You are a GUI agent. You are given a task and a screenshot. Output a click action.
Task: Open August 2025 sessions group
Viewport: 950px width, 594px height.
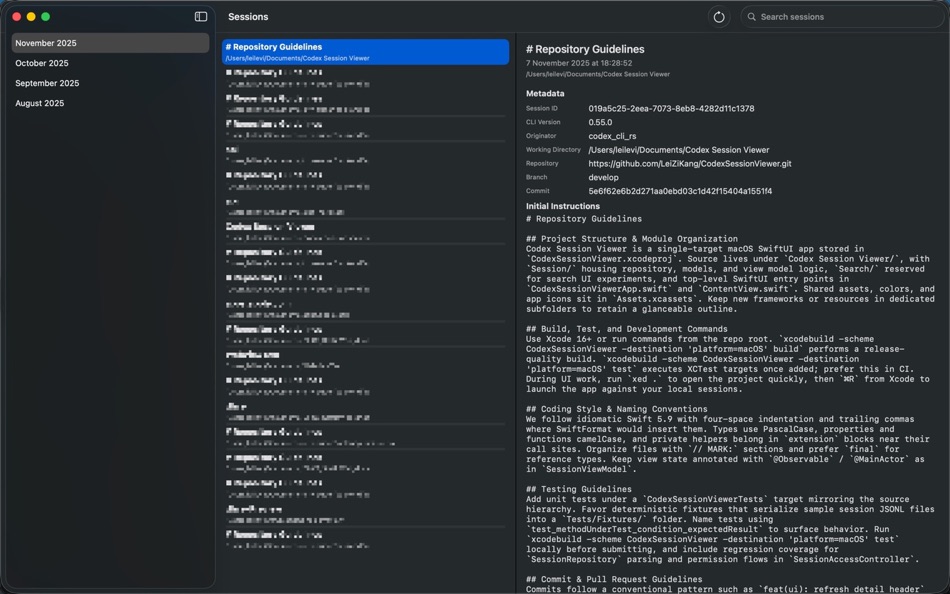tap(110, 102)
